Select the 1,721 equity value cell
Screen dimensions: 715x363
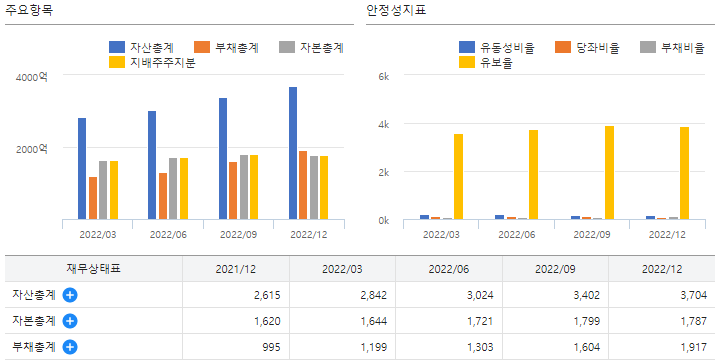coord(449,321)
